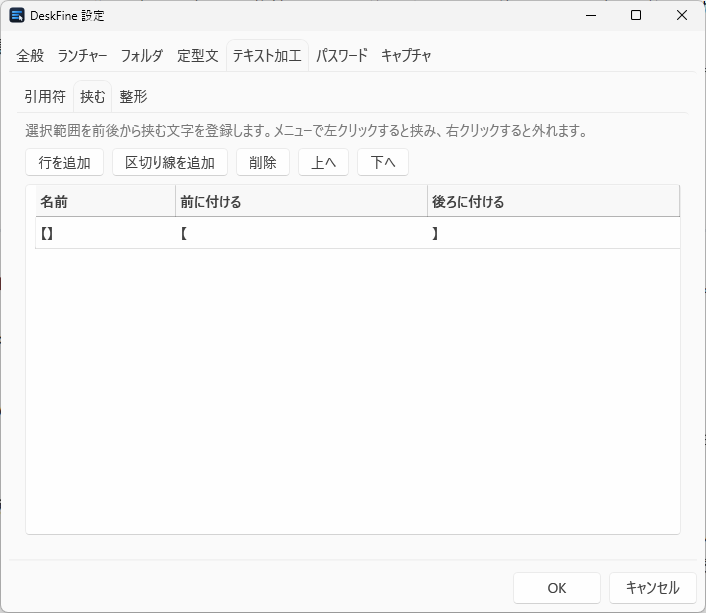
Task: Confirm settings with OK button
Action: (557, 588)
